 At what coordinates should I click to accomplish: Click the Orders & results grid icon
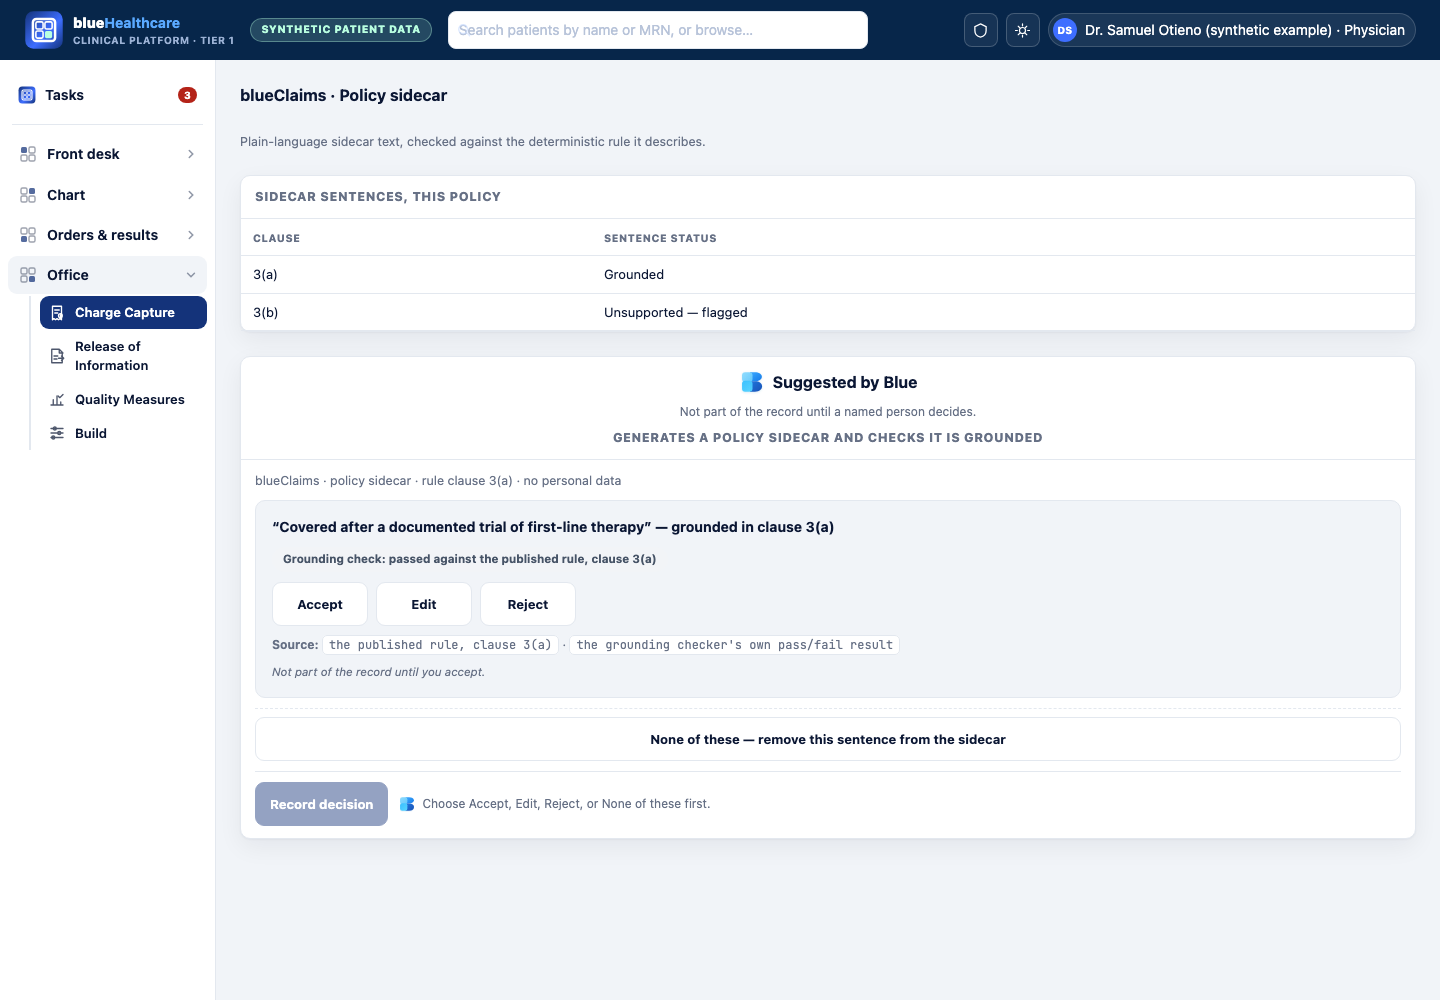coord(28,235)
